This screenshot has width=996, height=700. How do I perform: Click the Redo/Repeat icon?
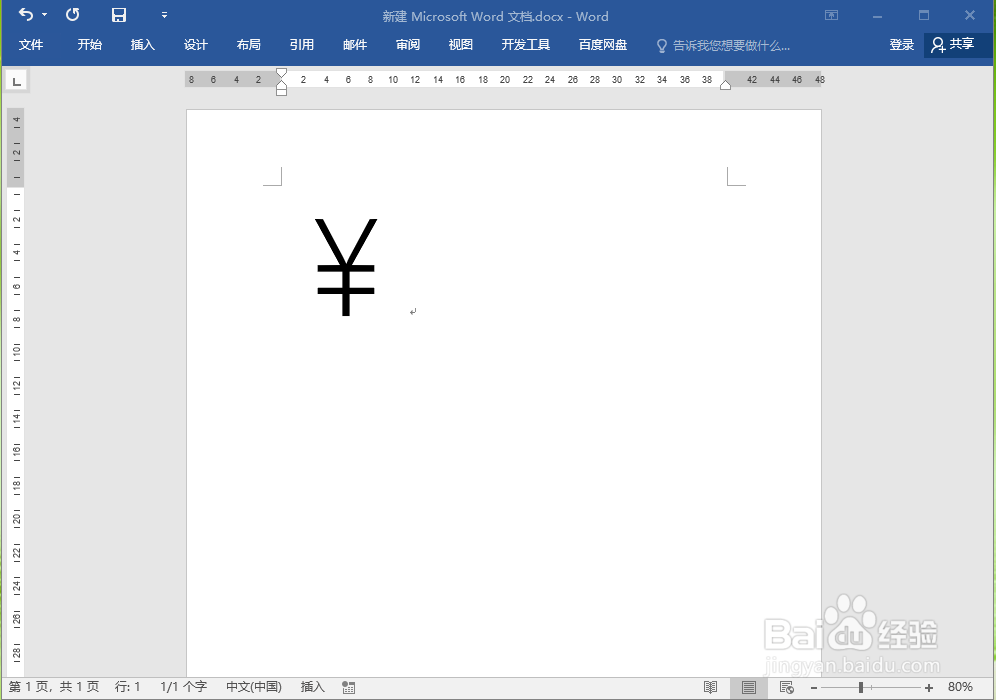[72, 14]
